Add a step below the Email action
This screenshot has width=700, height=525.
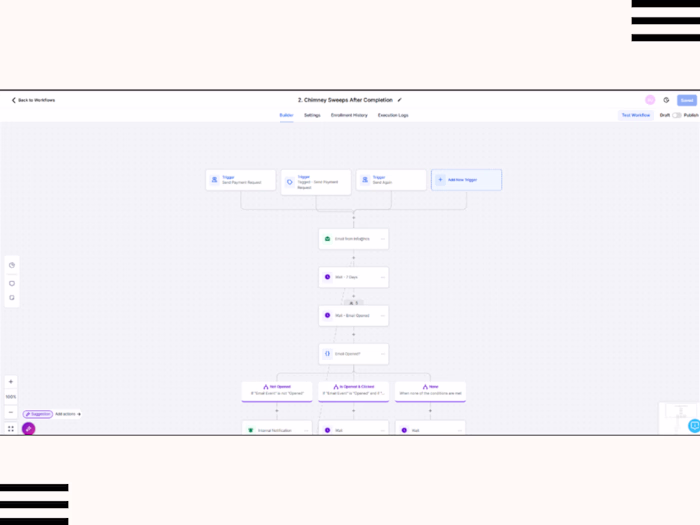[x=354, y=258]
